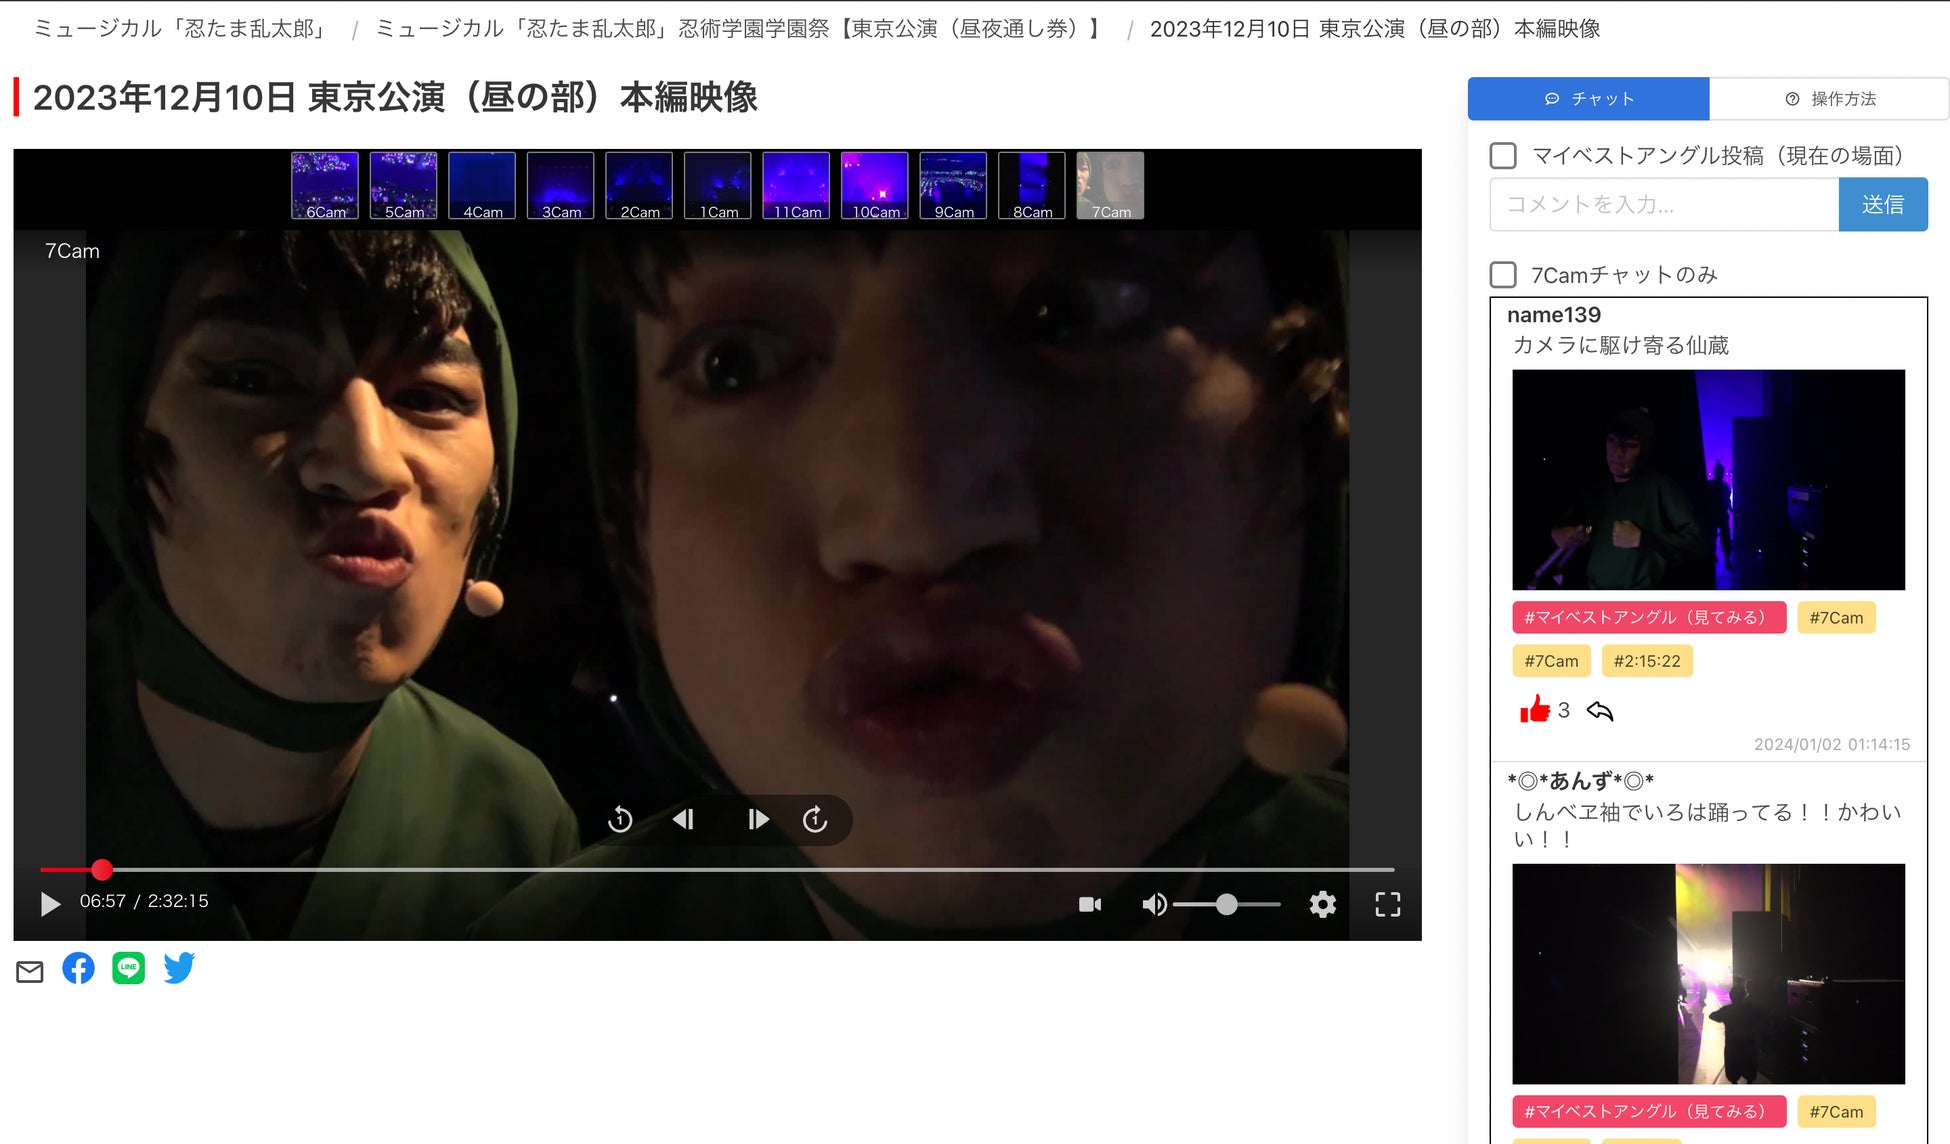Click the forward skip seconds icon

815,820
